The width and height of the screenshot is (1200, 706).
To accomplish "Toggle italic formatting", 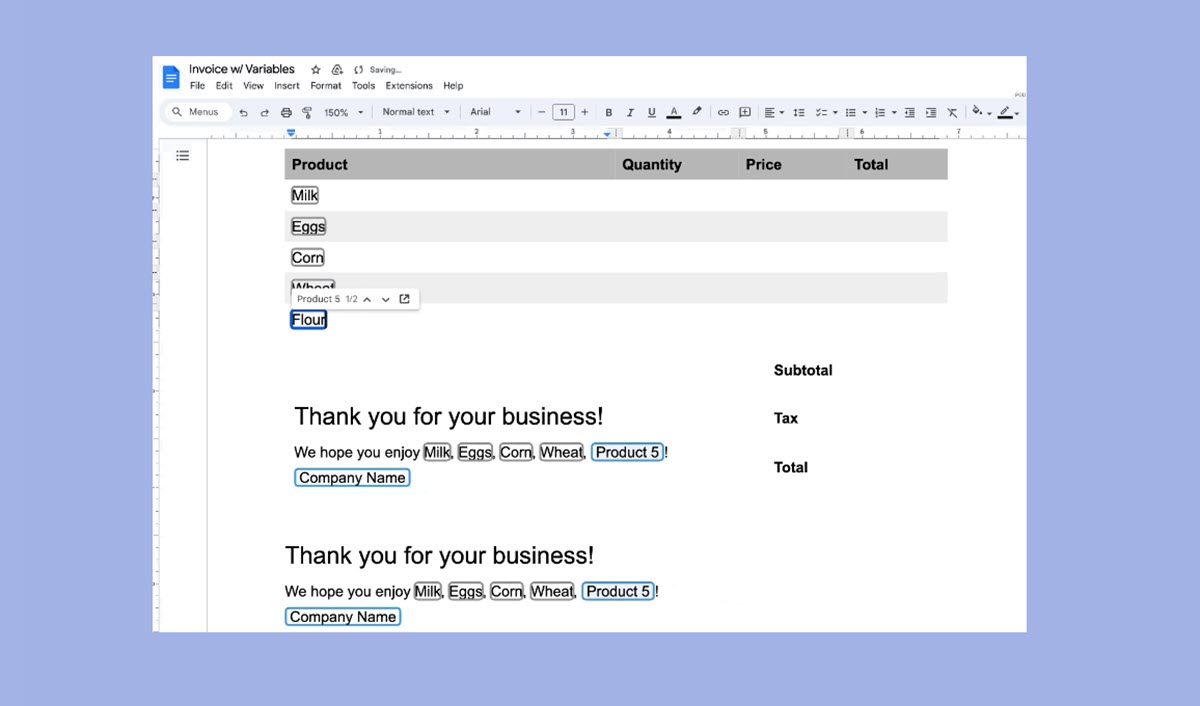I will pos(630,113).
